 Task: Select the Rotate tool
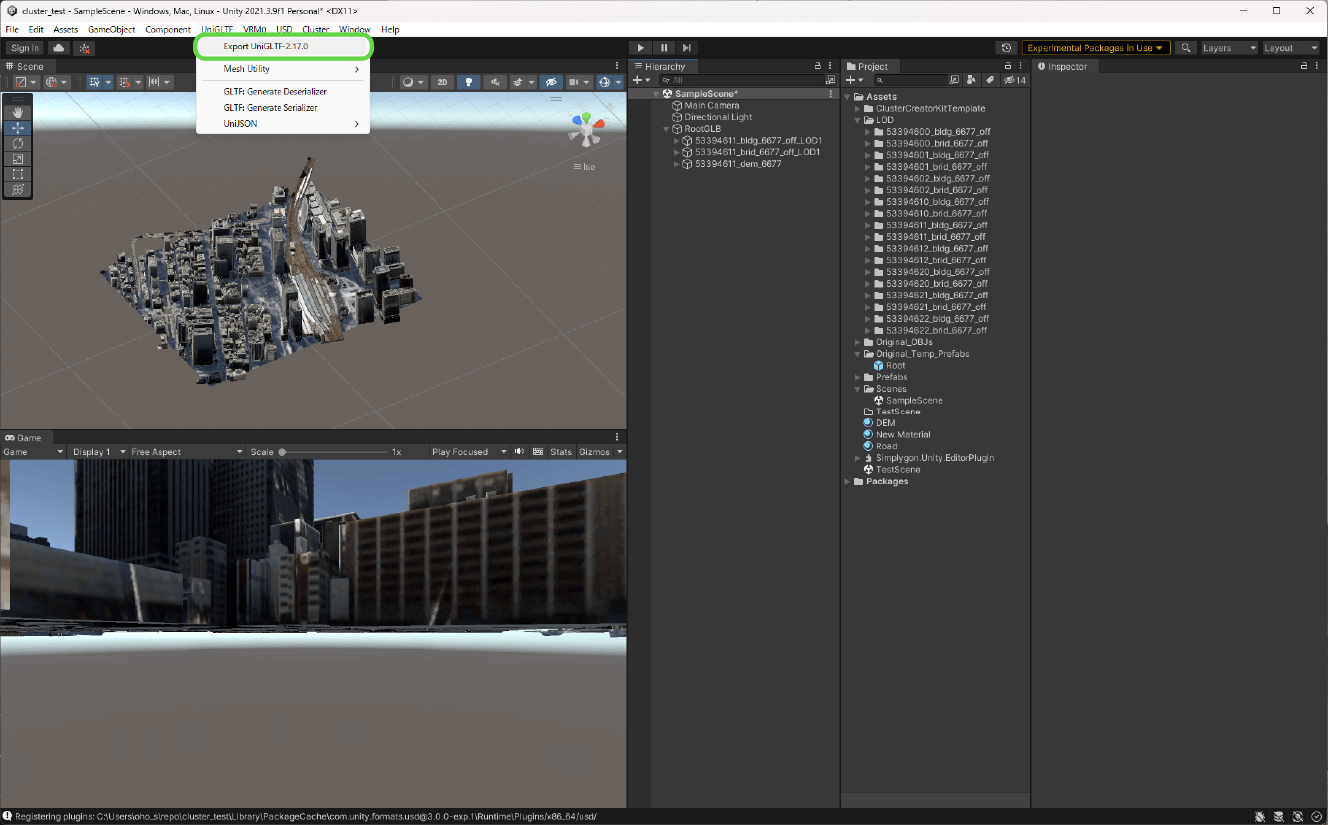point(18,143)
